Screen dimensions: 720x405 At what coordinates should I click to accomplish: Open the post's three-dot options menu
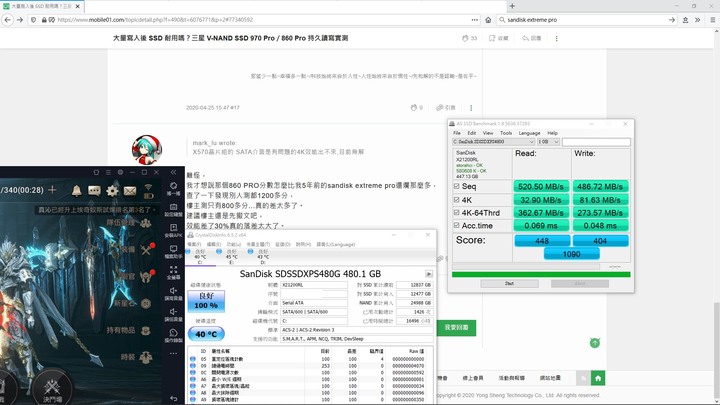[471, 108]
